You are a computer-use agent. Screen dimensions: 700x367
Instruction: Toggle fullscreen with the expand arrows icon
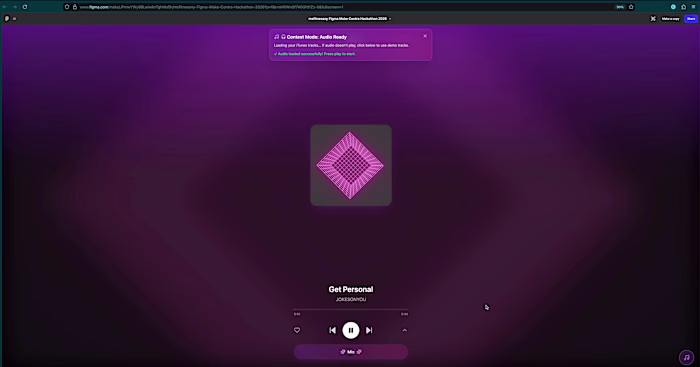(x=653, y=19)
